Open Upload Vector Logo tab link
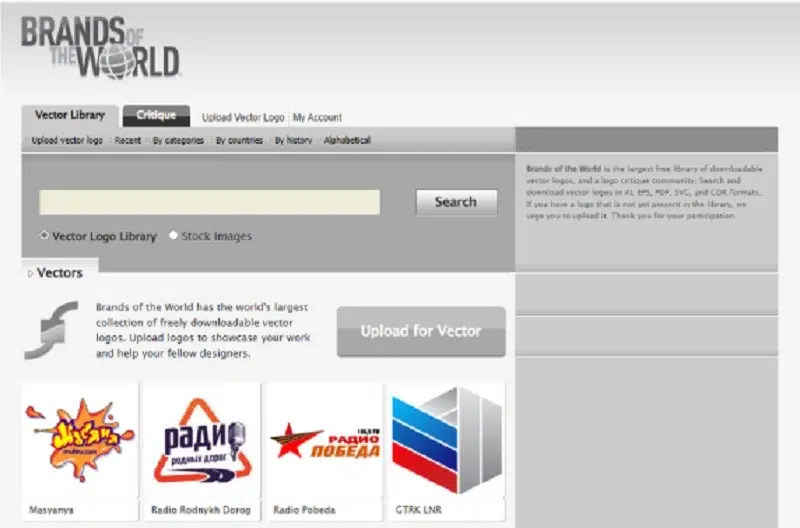This screenshot has height=528, width=800. 243,117
